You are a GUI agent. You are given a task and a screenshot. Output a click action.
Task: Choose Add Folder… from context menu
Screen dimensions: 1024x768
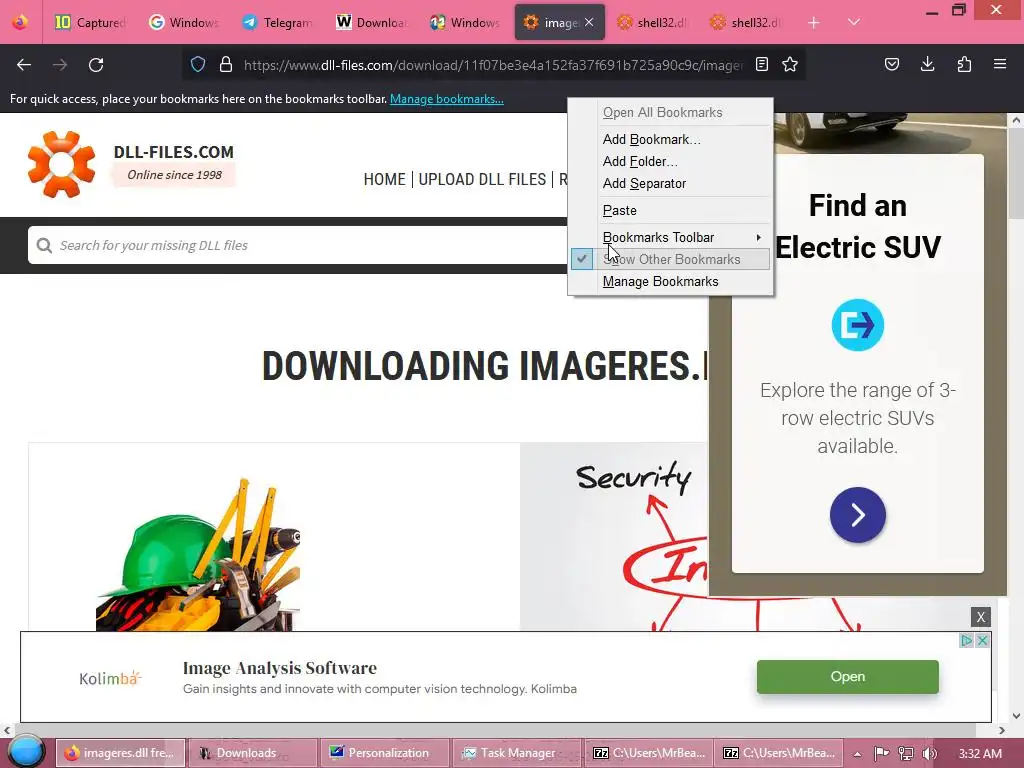pyautogui.click(x=670, y=161)
